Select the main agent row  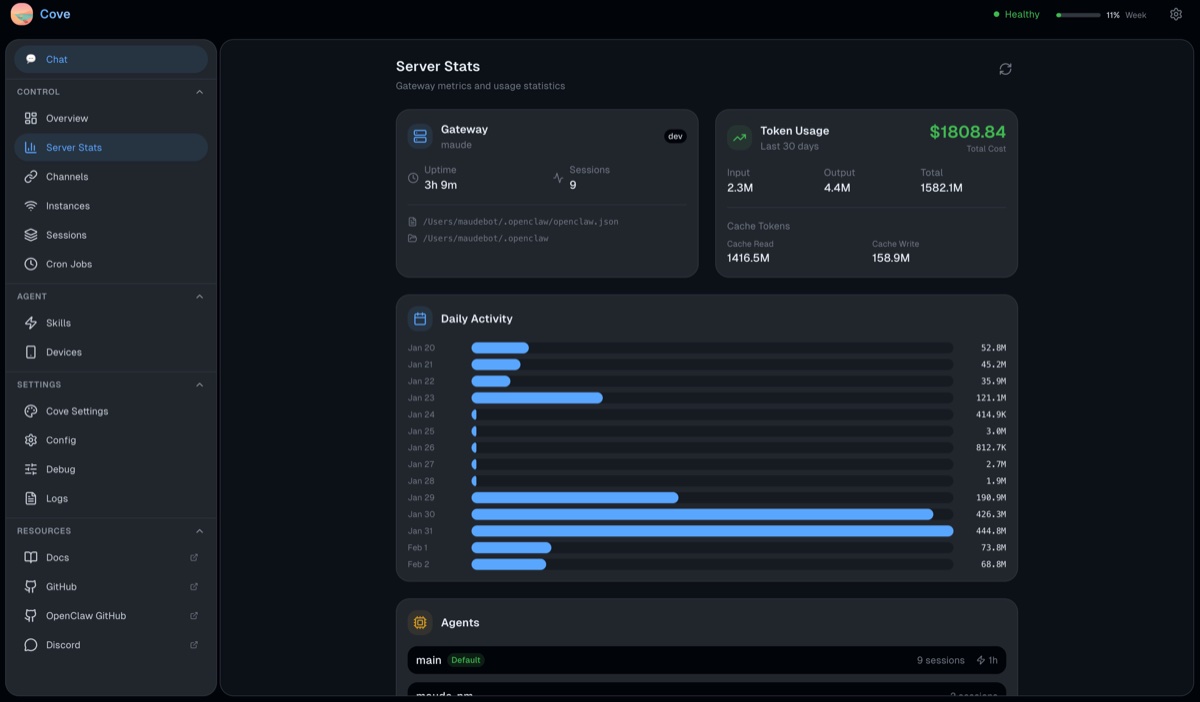point(706,660)
